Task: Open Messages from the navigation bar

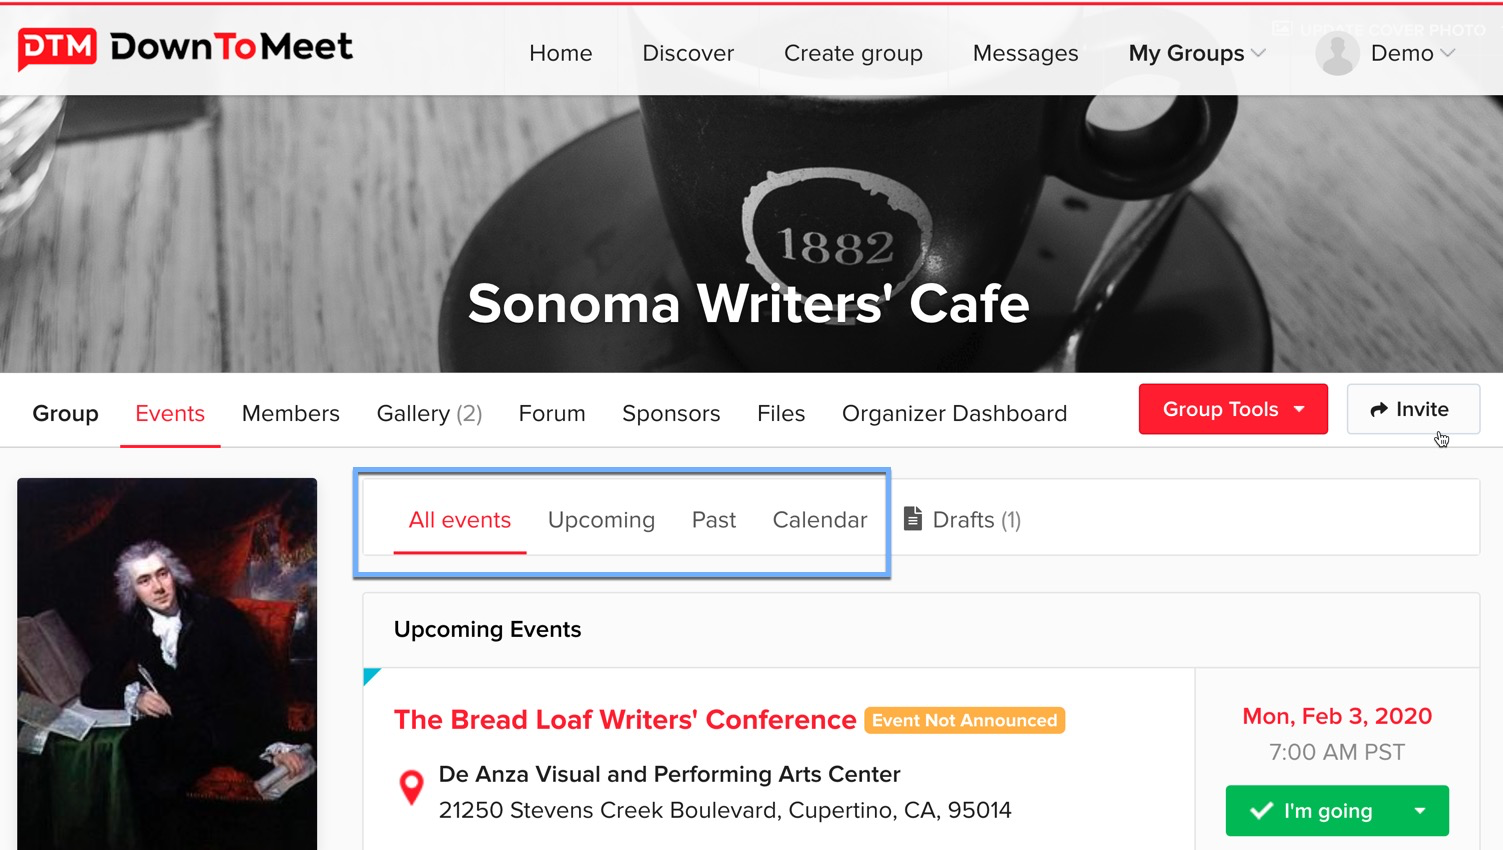Action: [x=1025, y=54]
